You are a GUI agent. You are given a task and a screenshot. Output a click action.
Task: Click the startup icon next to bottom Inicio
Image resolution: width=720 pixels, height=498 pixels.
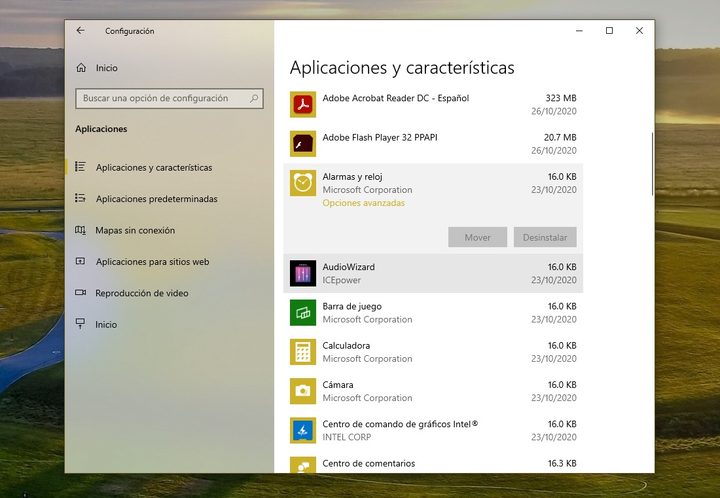80,324
